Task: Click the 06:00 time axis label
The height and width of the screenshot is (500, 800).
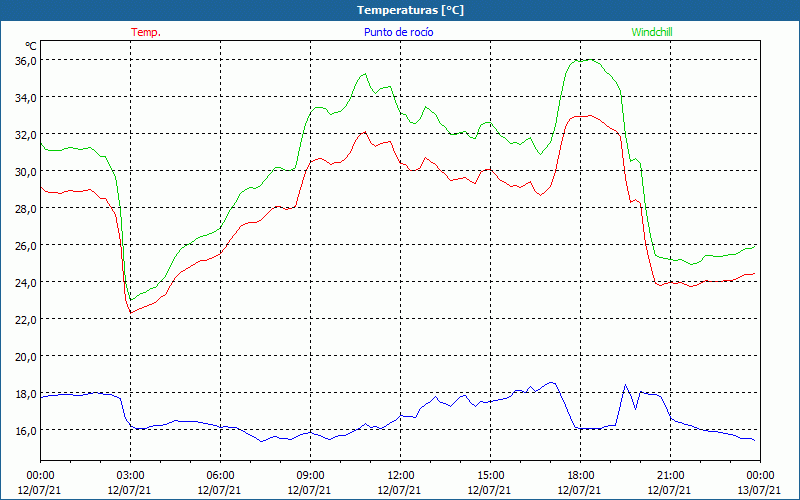Action: point(220,476)
